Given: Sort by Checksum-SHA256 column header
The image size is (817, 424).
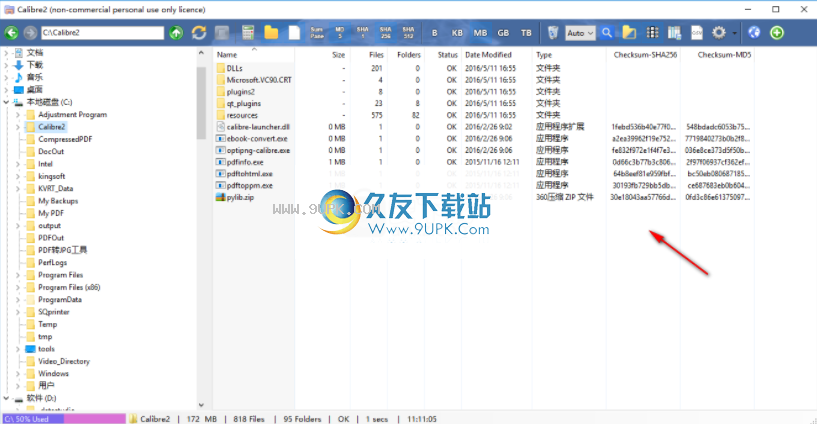Looking at the screenshot, I should click(645, 55).
